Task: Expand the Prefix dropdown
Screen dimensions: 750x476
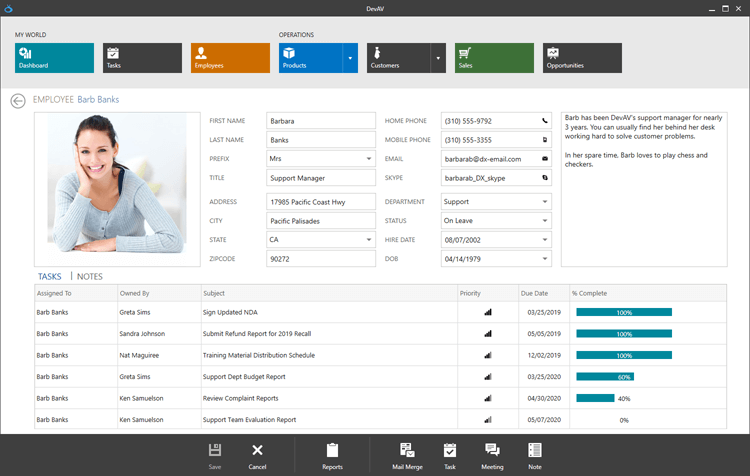Action: [x=369, y=158]
